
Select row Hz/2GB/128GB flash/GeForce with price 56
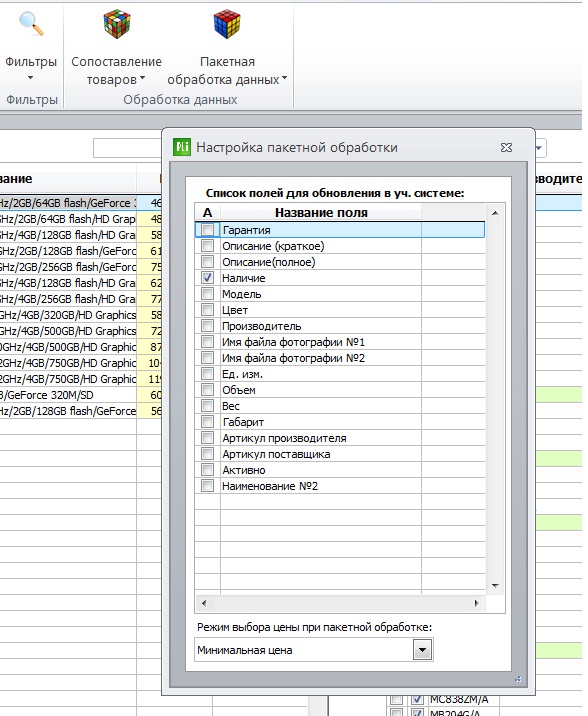click(x=80, y=411)
